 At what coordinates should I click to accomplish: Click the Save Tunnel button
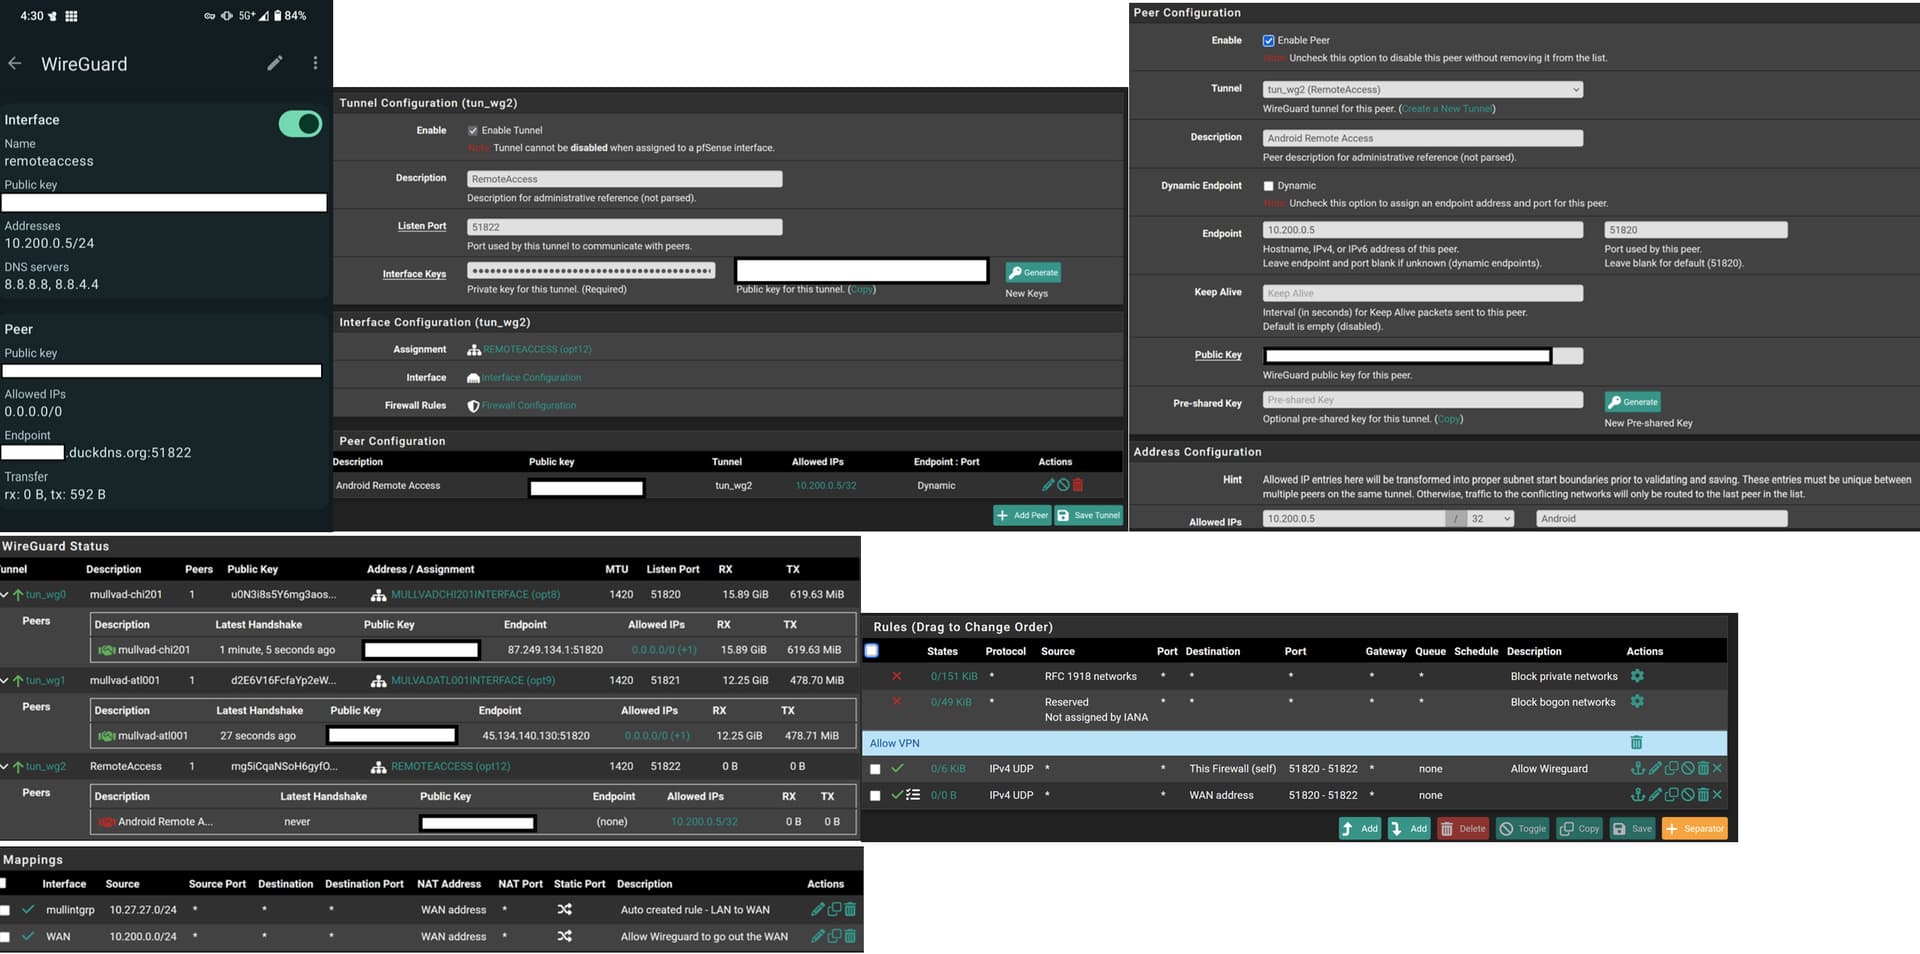(1089, 515)
